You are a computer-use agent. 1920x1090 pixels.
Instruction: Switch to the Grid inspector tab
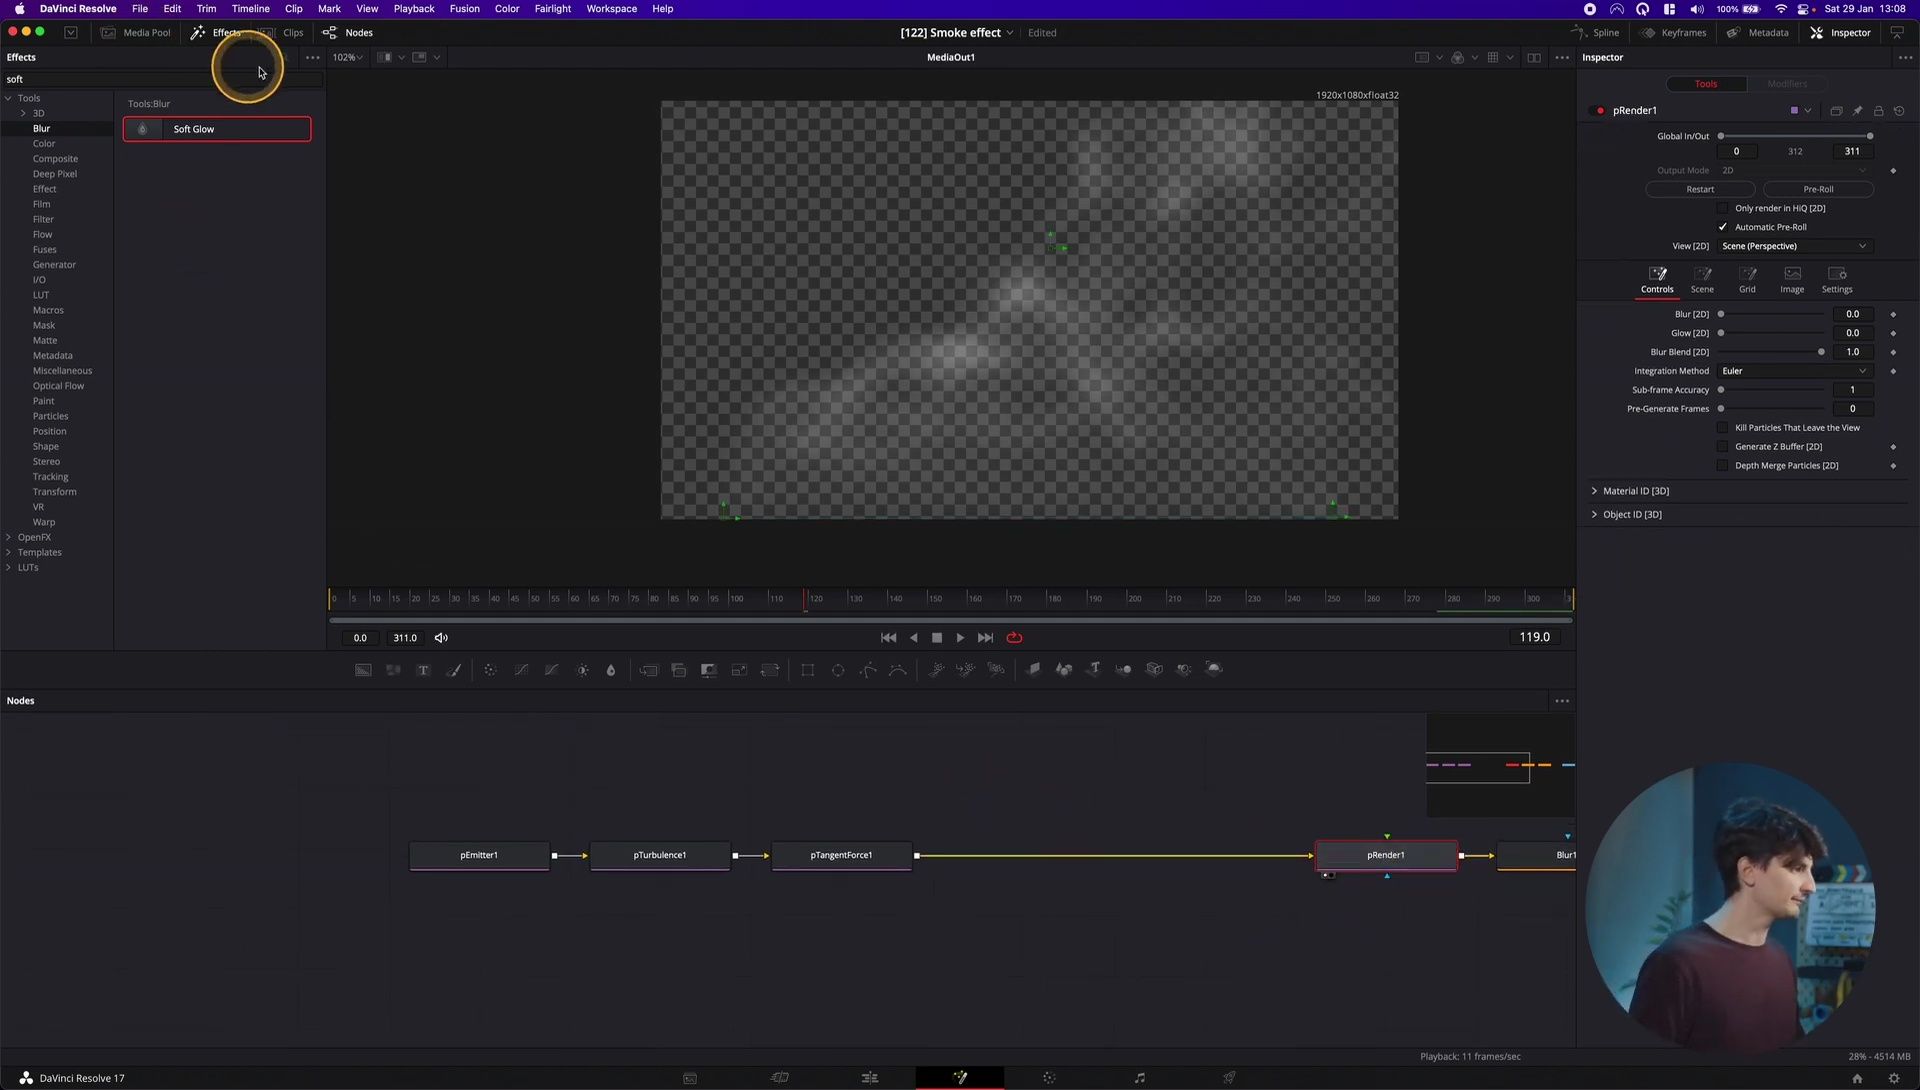1747,280
